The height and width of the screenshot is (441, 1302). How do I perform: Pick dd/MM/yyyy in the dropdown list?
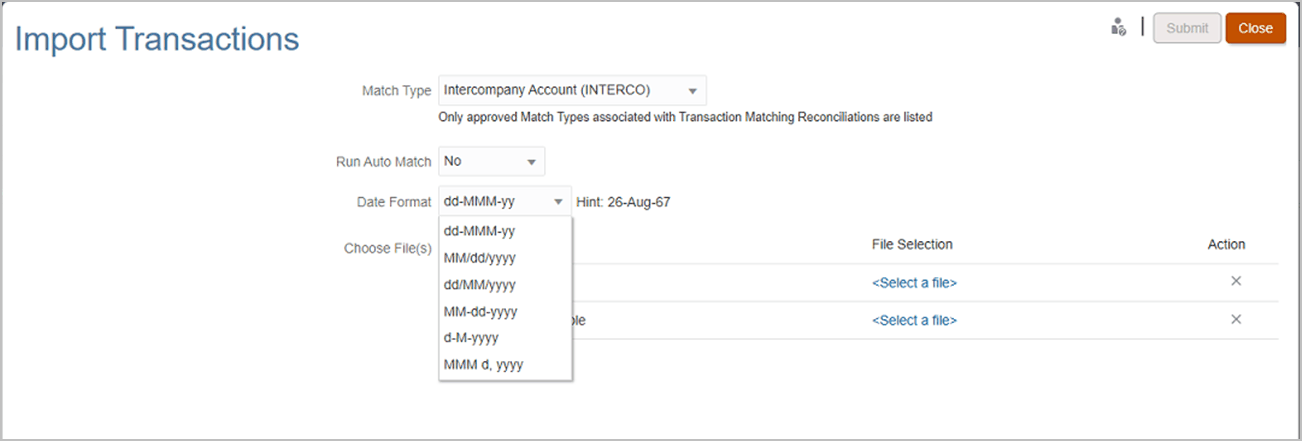[x=479, y=284]
